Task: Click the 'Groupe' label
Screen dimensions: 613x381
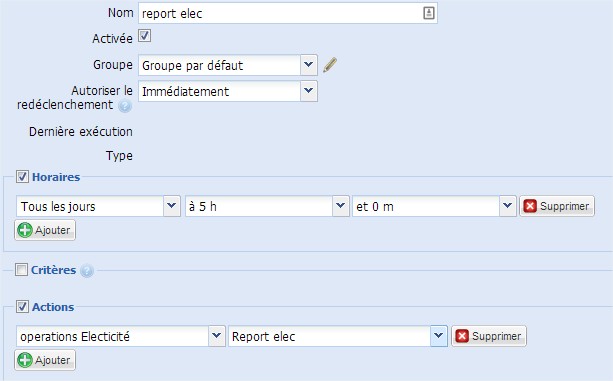Action: (113, 64)
